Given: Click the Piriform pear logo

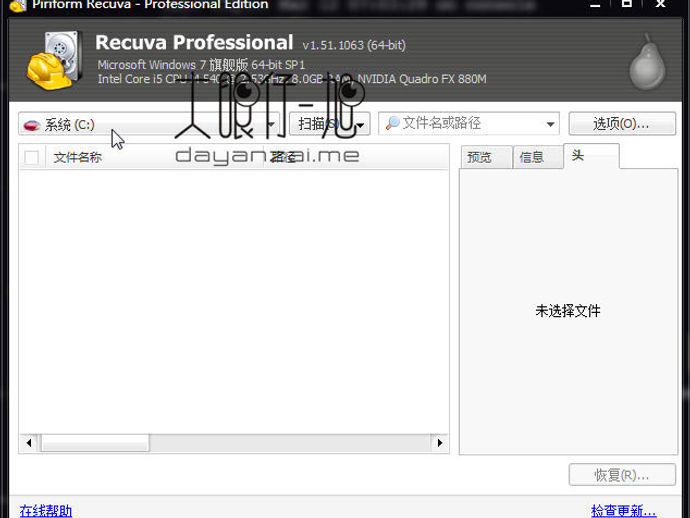Looking at the screenshot, I should pos(647,62).
